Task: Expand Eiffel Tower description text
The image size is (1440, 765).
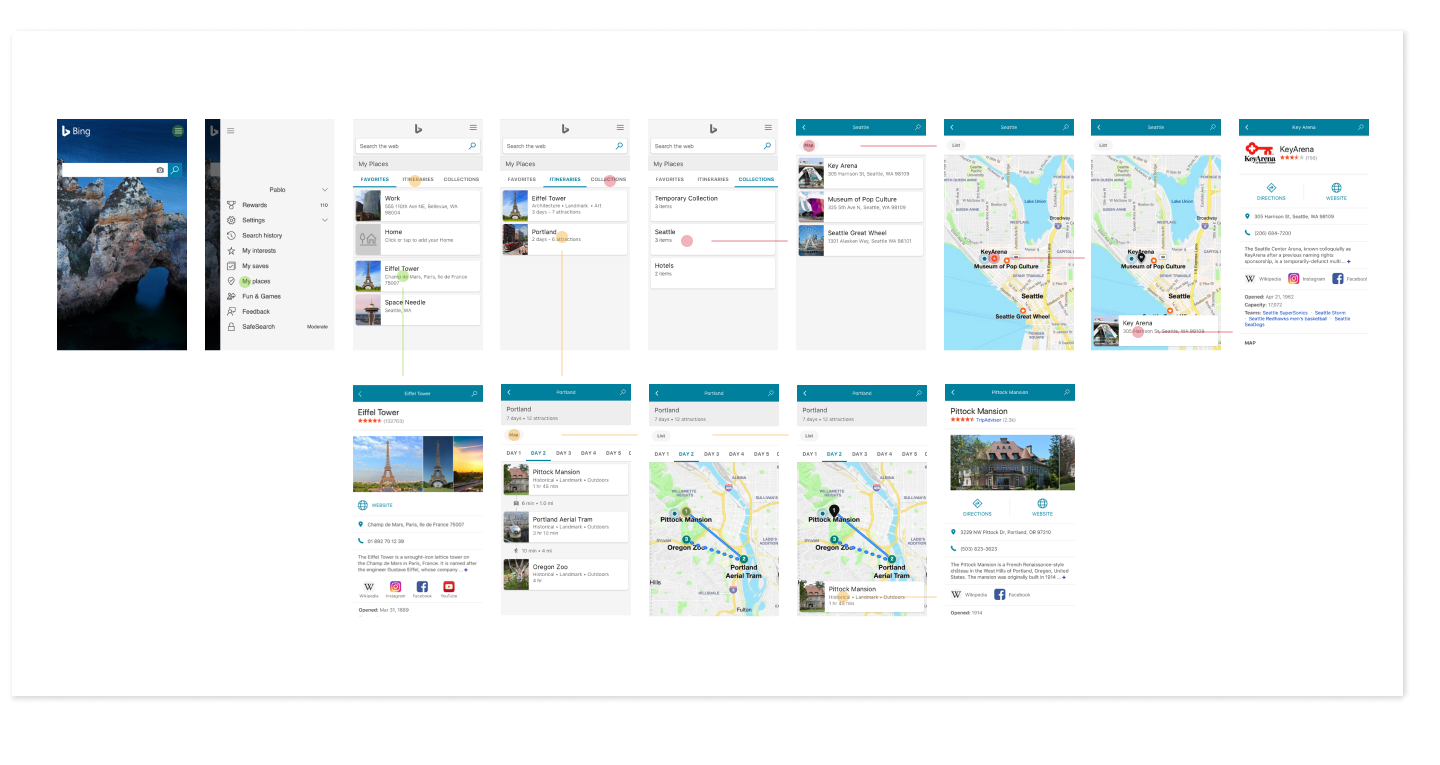Action: (465, 569)
